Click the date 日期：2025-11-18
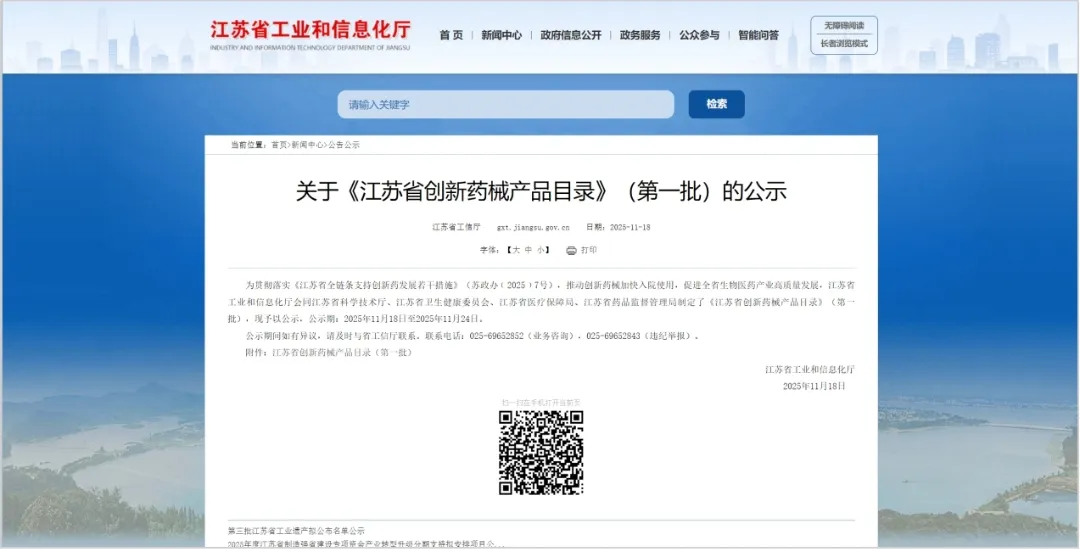Image resolution: width=1080 pixels, height=549 pixels. [618, 227]
